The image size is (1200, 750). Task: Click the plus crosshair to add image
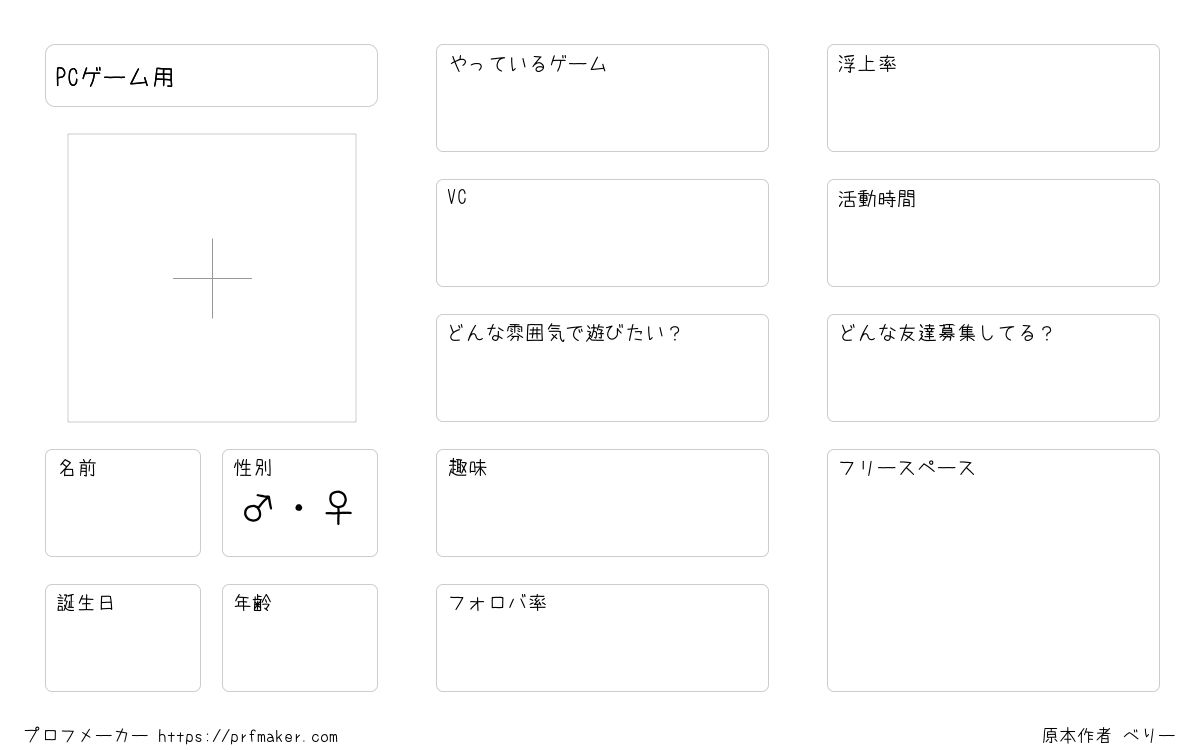coord(212,278)
